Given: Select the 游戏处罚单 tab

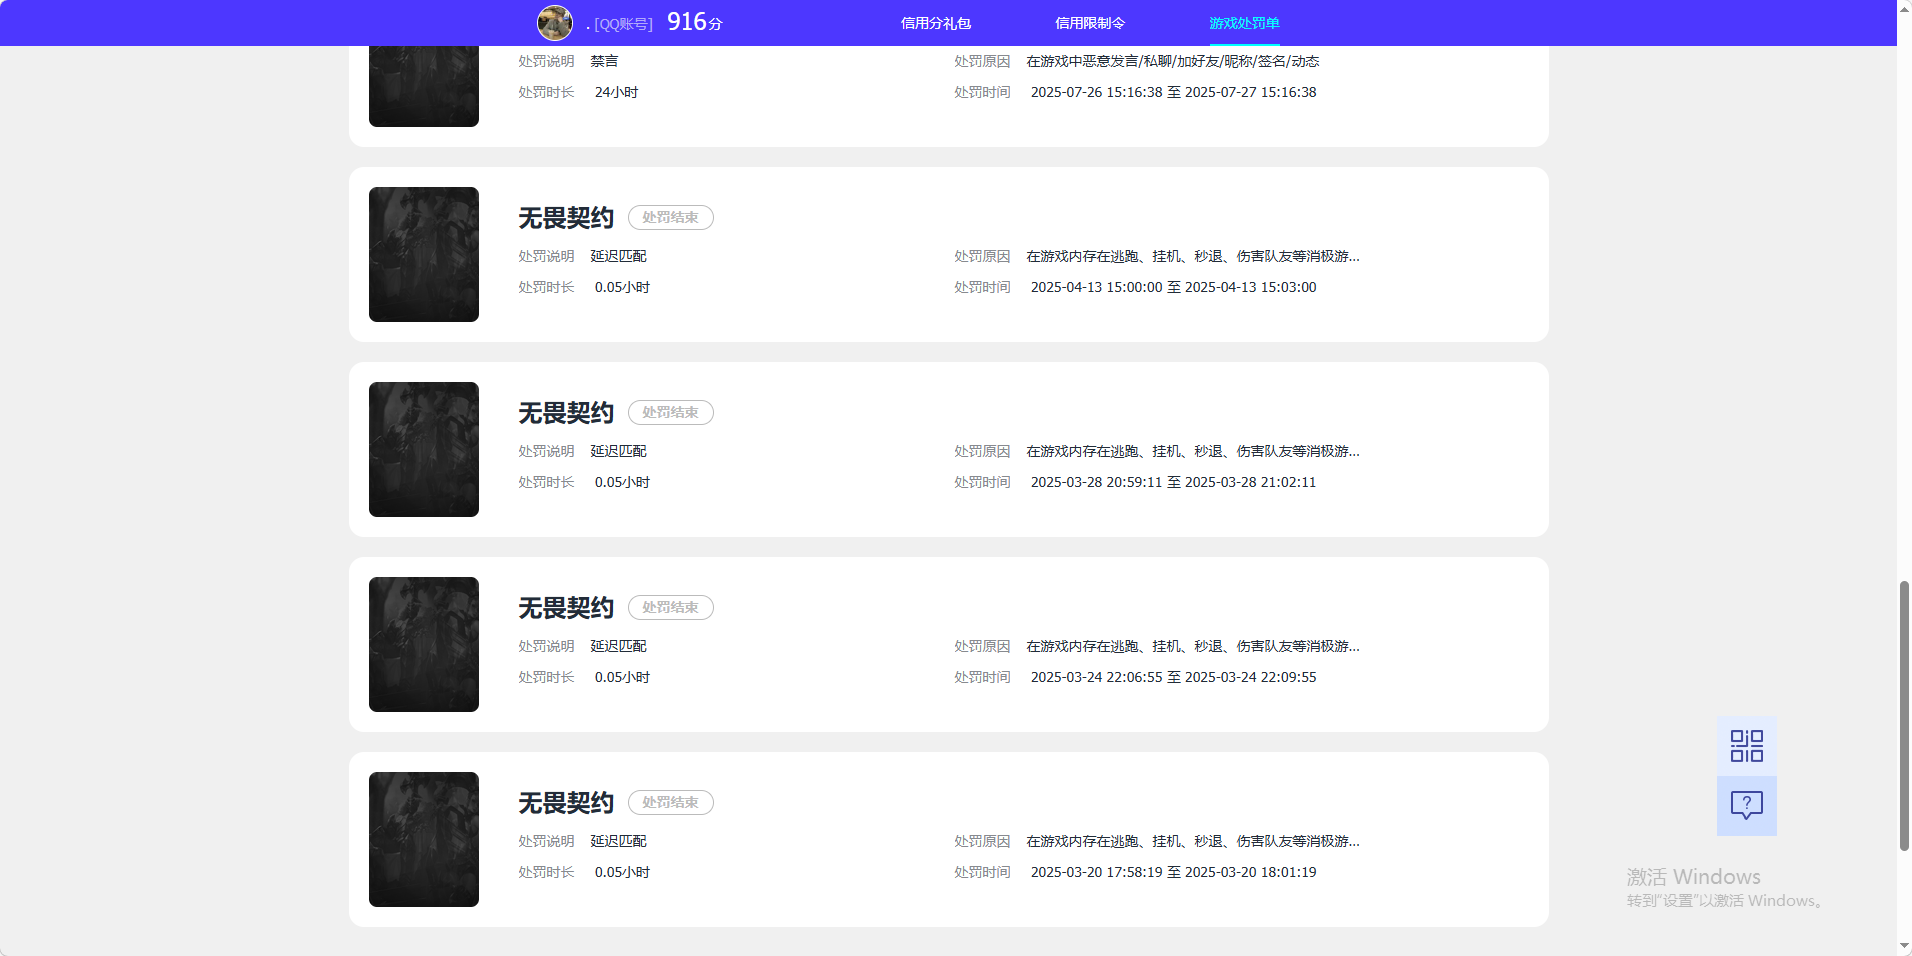Looking at the screenshot, I should (x=1245, y=22).
